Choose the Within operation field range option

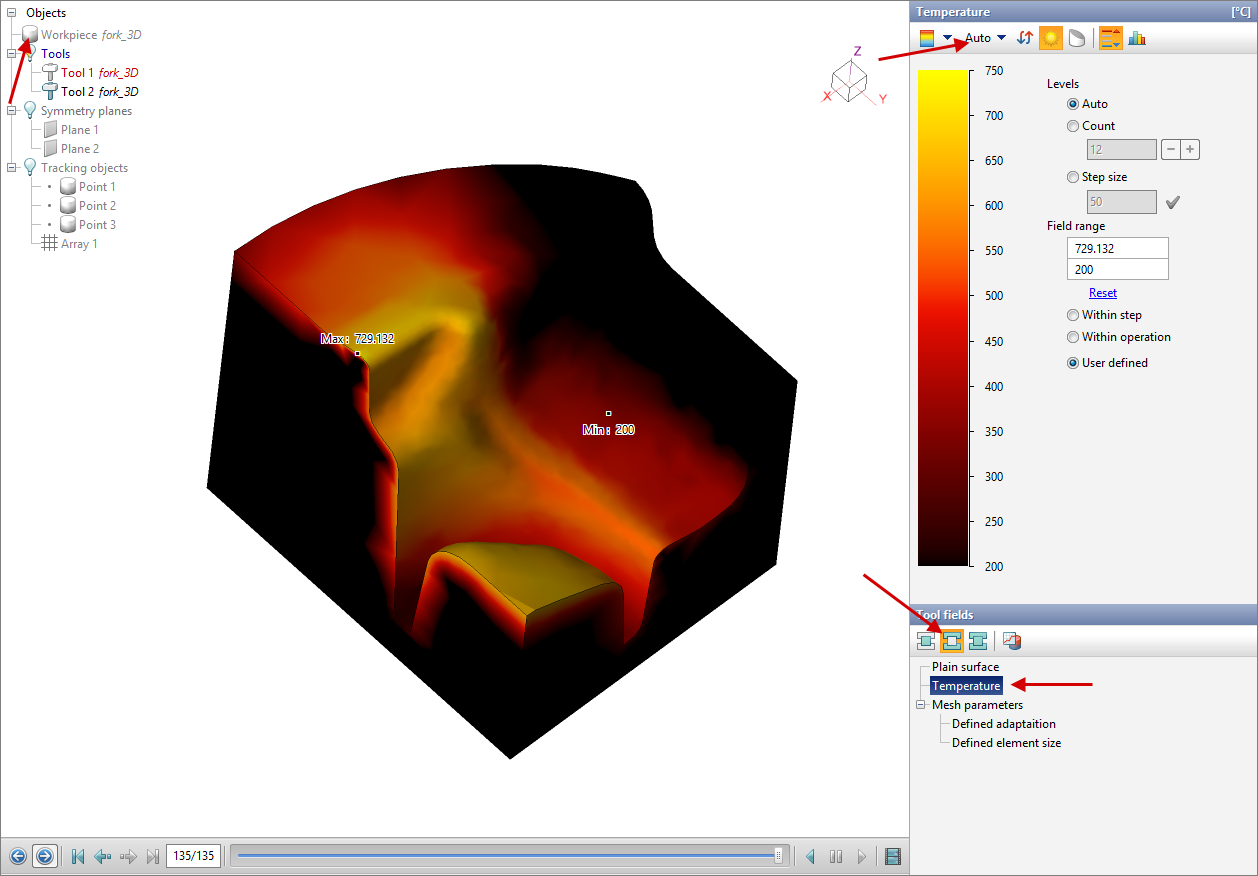(x=1073, y=337)
